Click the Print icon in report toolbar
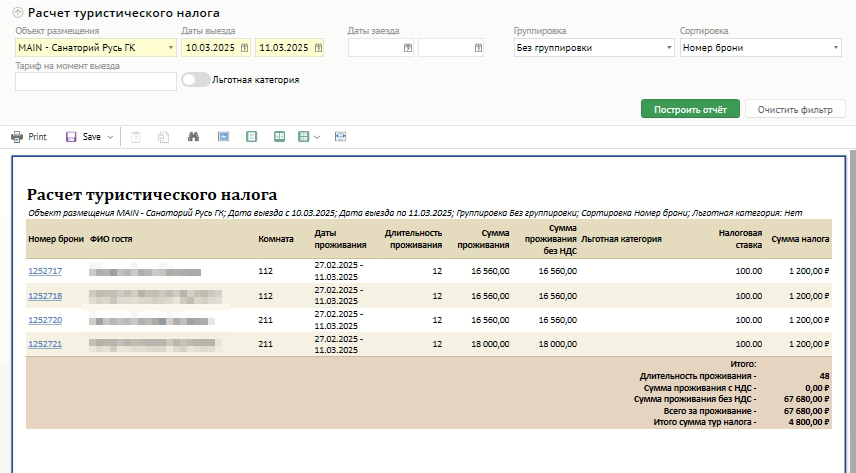This screenshot has height=473, width=856. tap(17, 136)
